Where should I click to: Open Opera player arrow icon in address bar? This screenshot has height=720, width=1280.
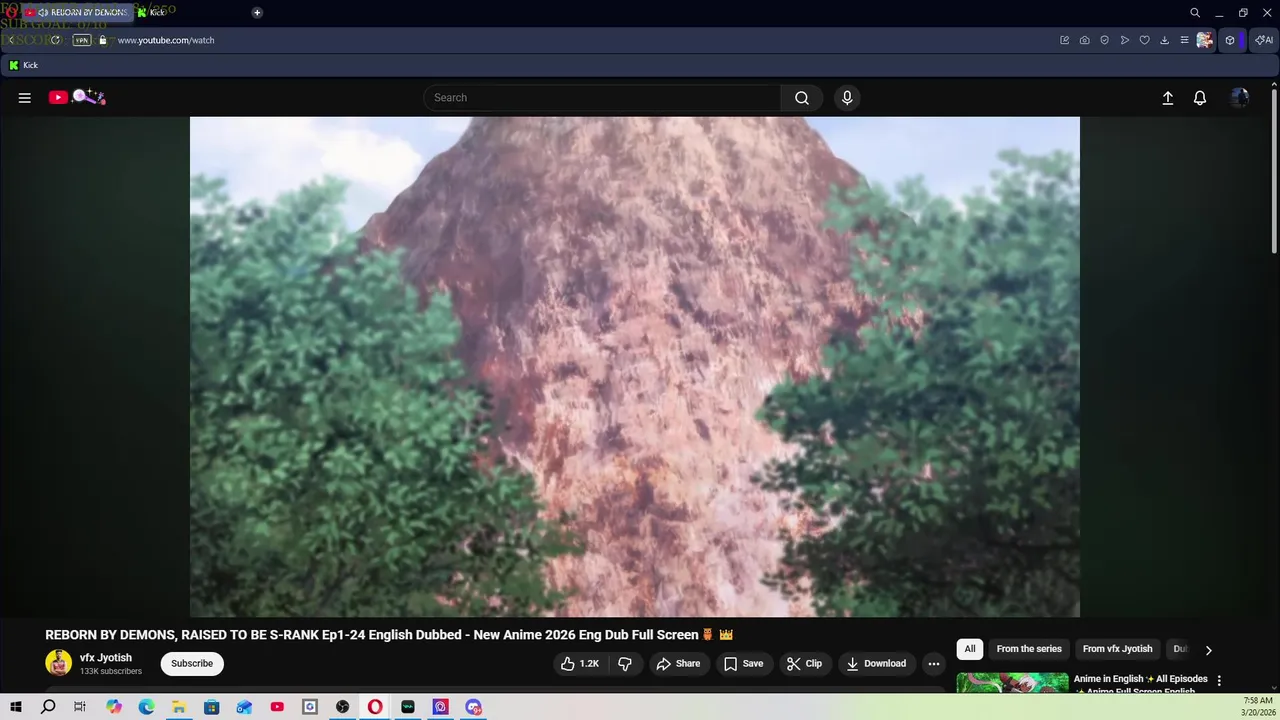[1125, 40]
